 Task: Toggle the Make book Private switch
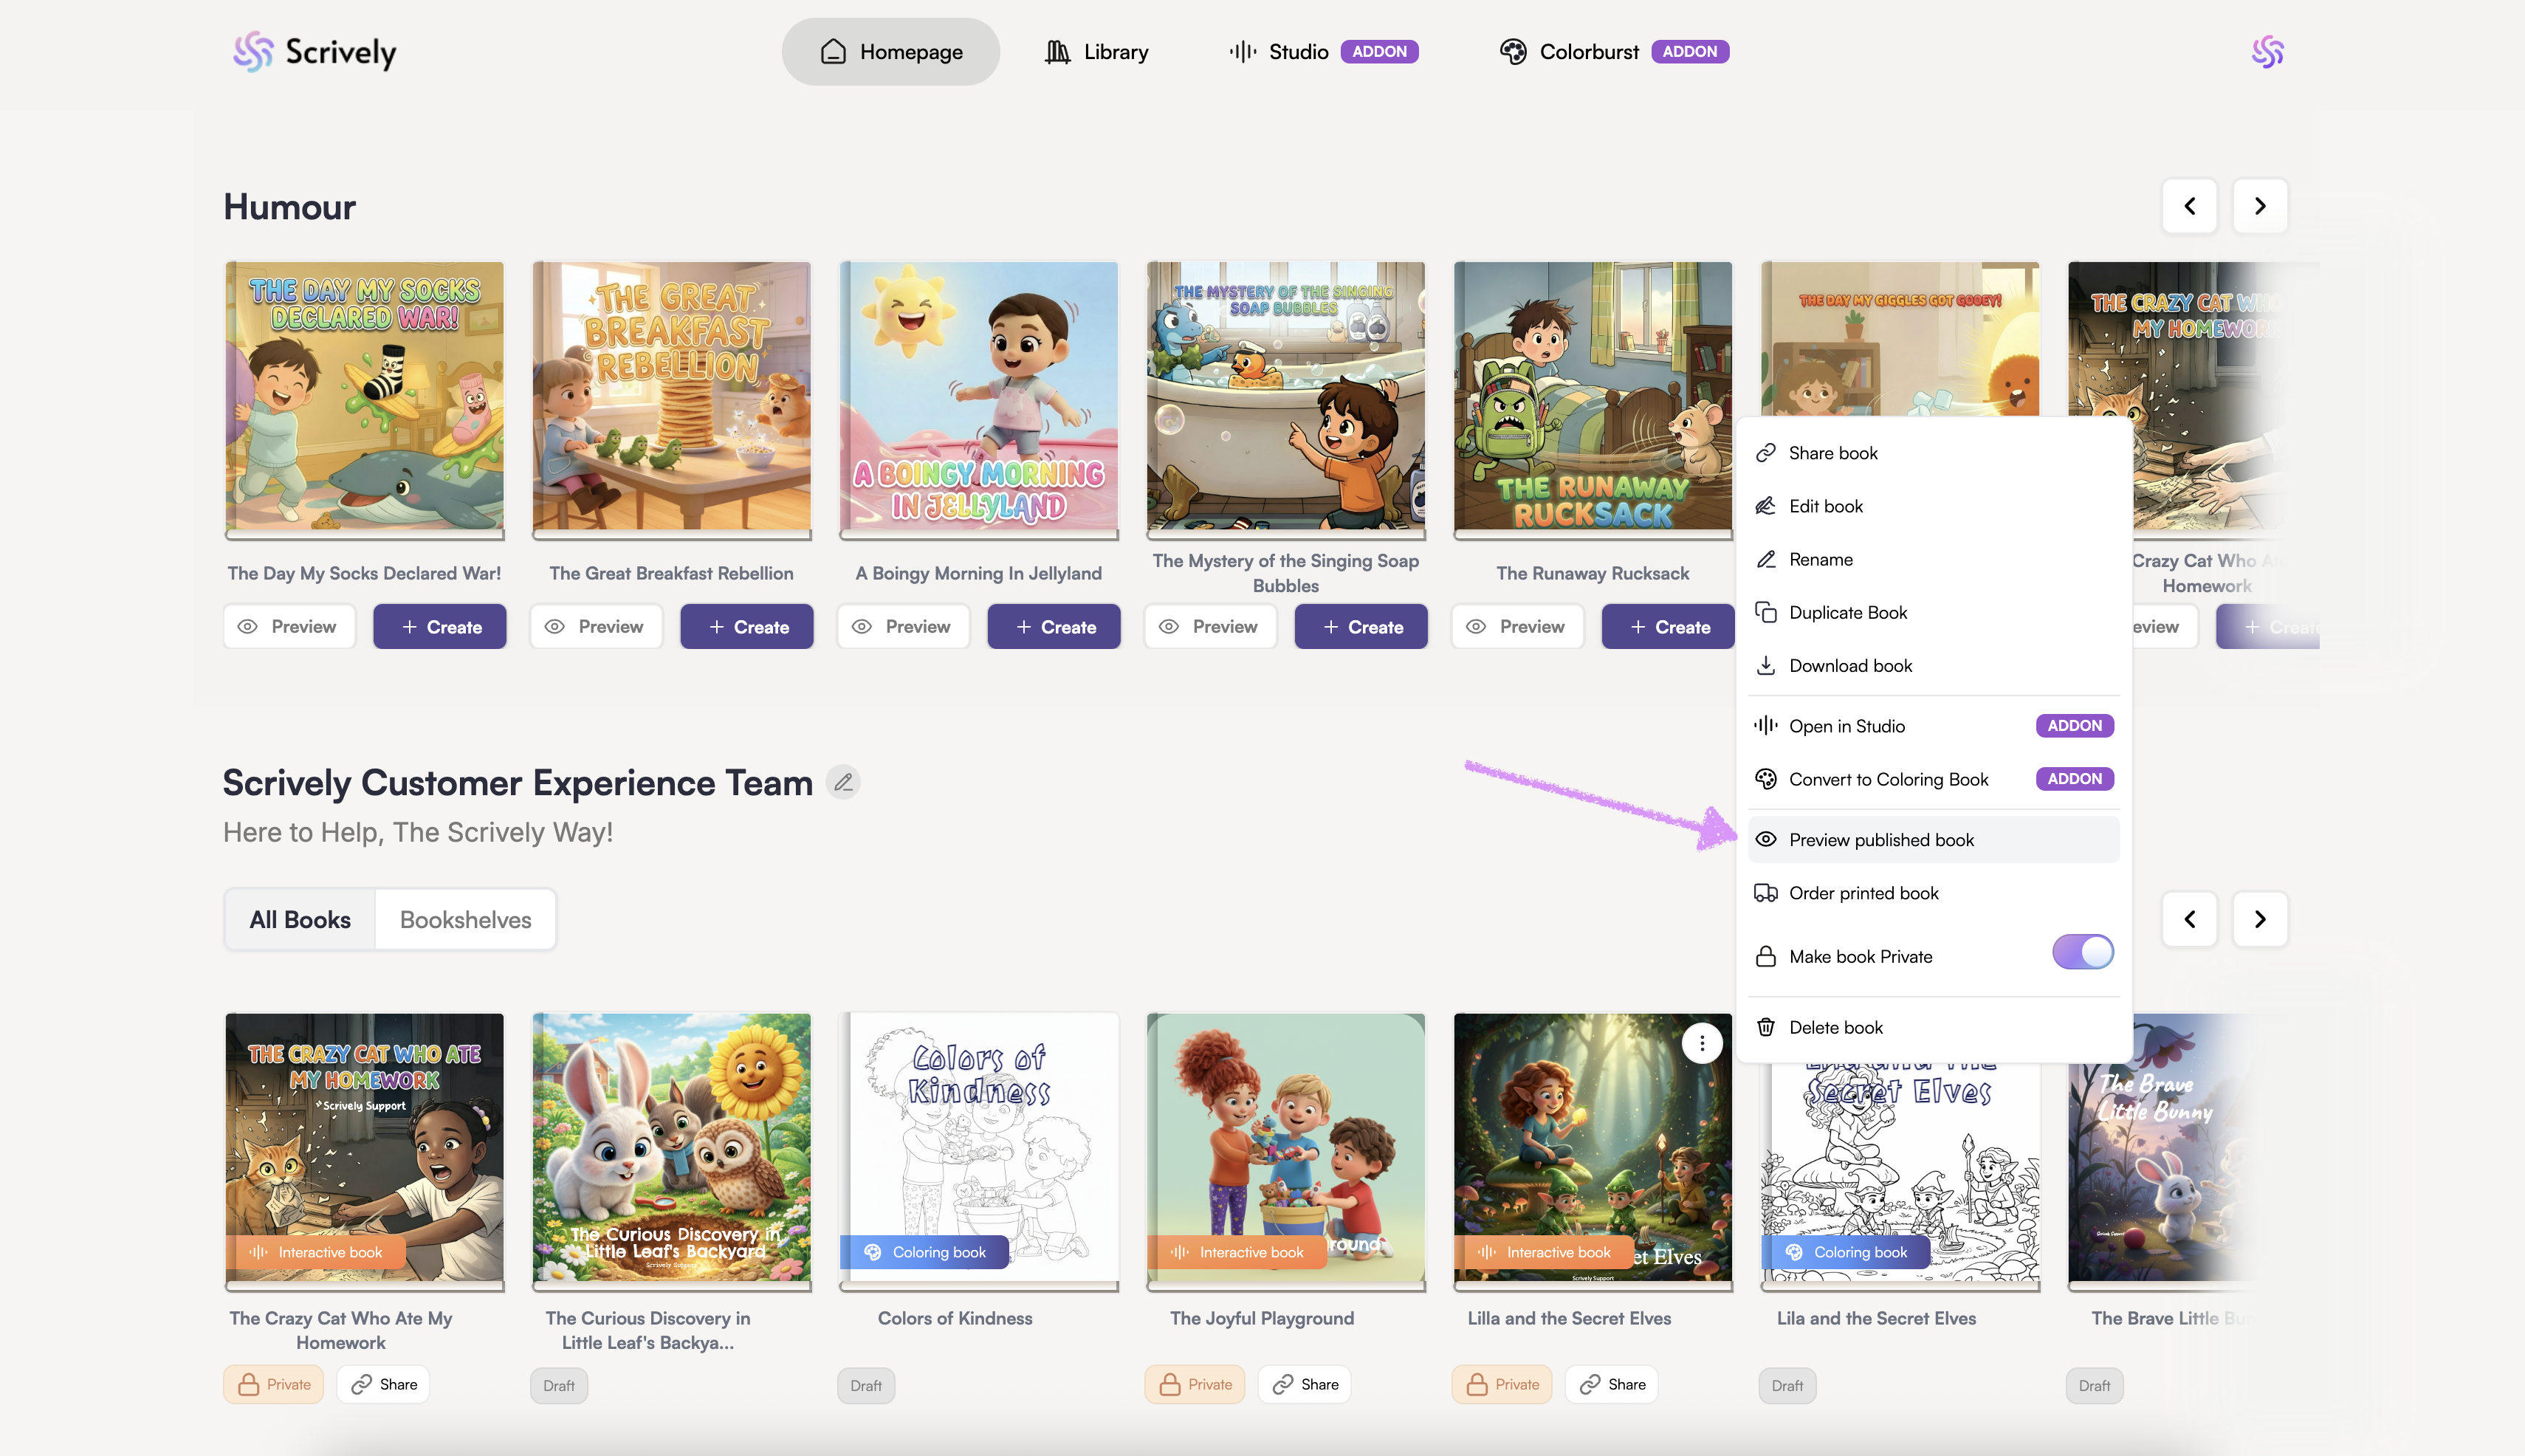coord(2082,952)
